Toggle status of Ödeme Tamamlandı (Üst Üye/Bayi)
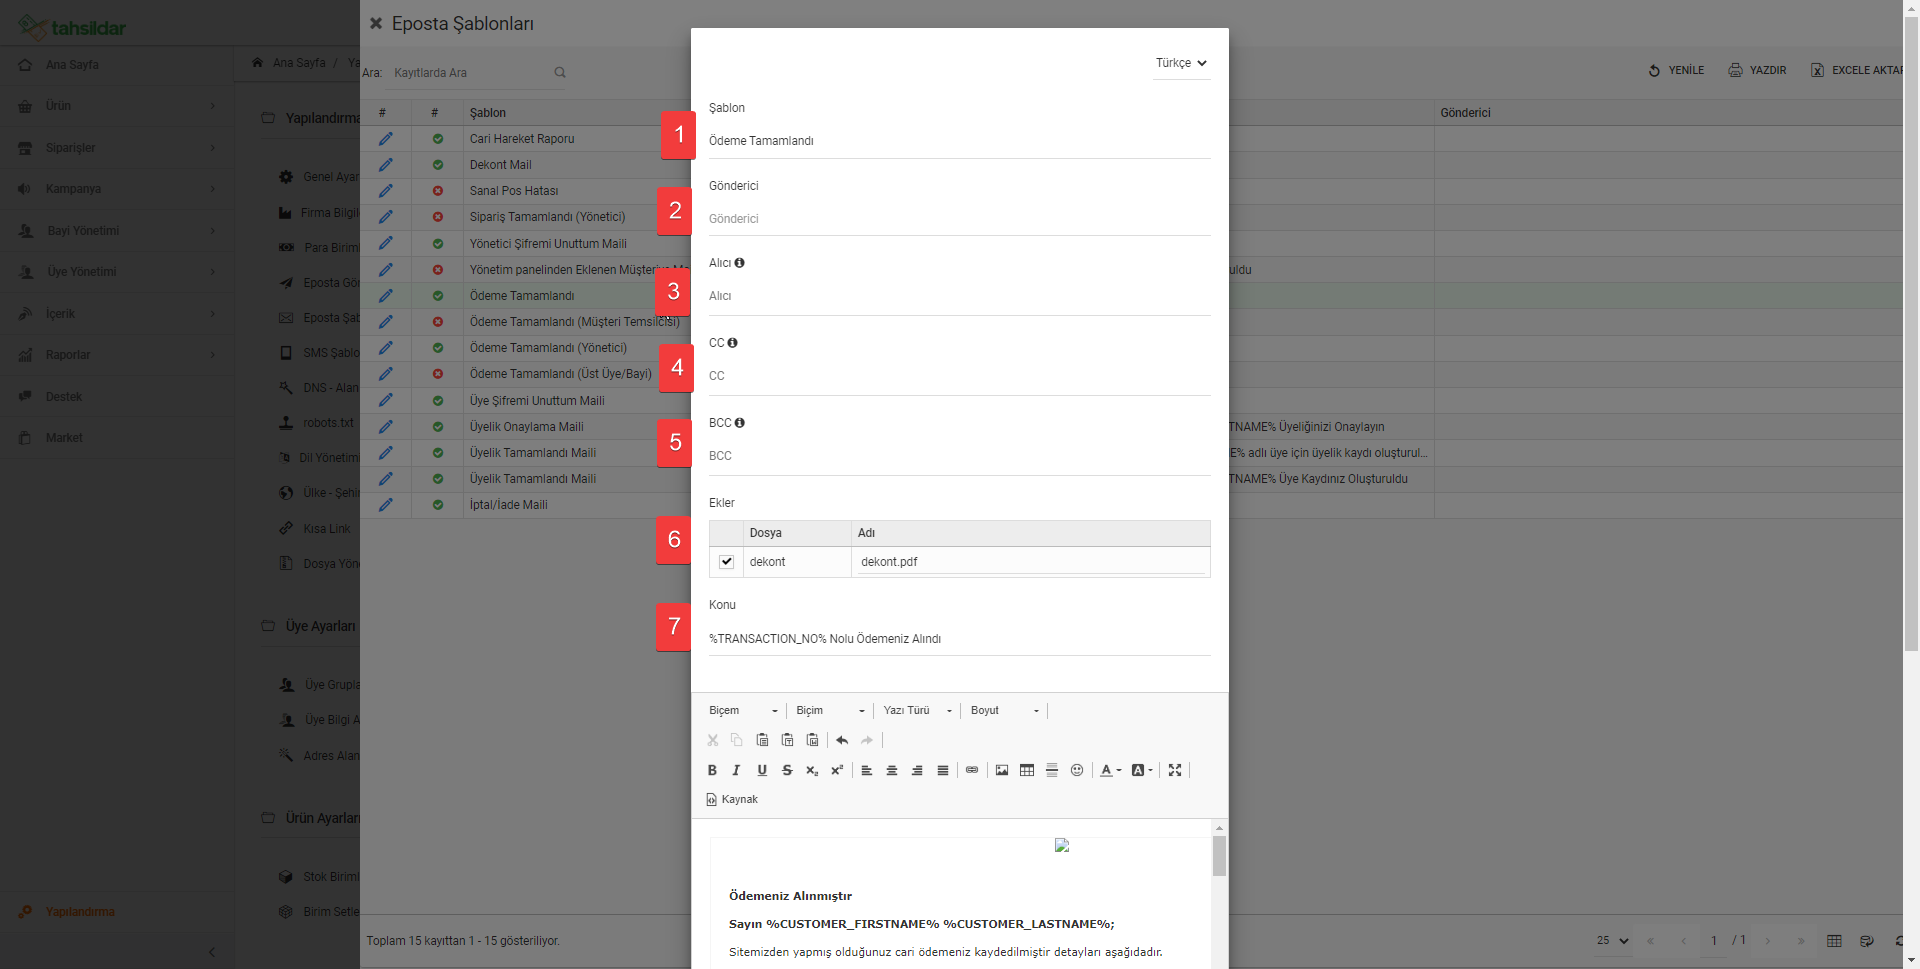The image size is (1920, 969). click(x=438, y=374)
